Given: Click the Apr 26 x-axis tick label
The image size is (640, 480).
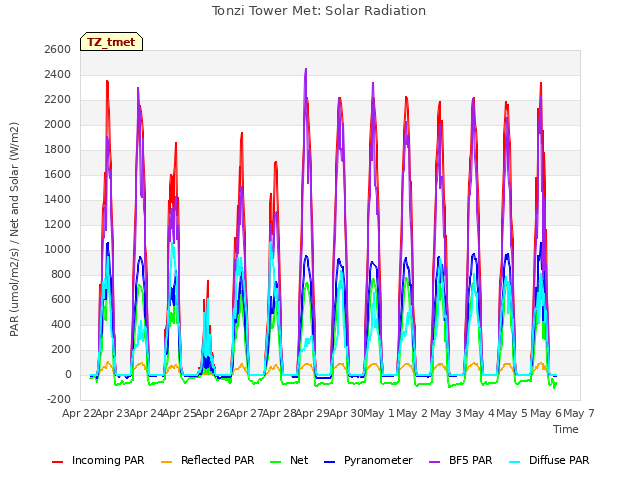Looking at the screenshot, I should coord(212,413).
